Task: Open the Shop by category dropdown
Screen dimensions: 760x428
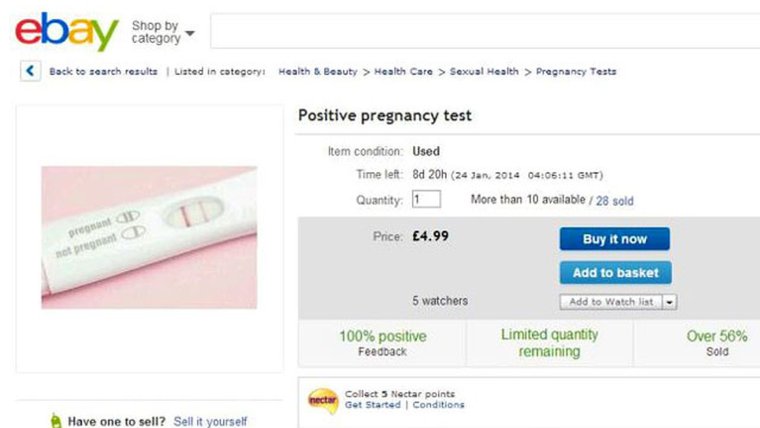Action: click(162, 32)
